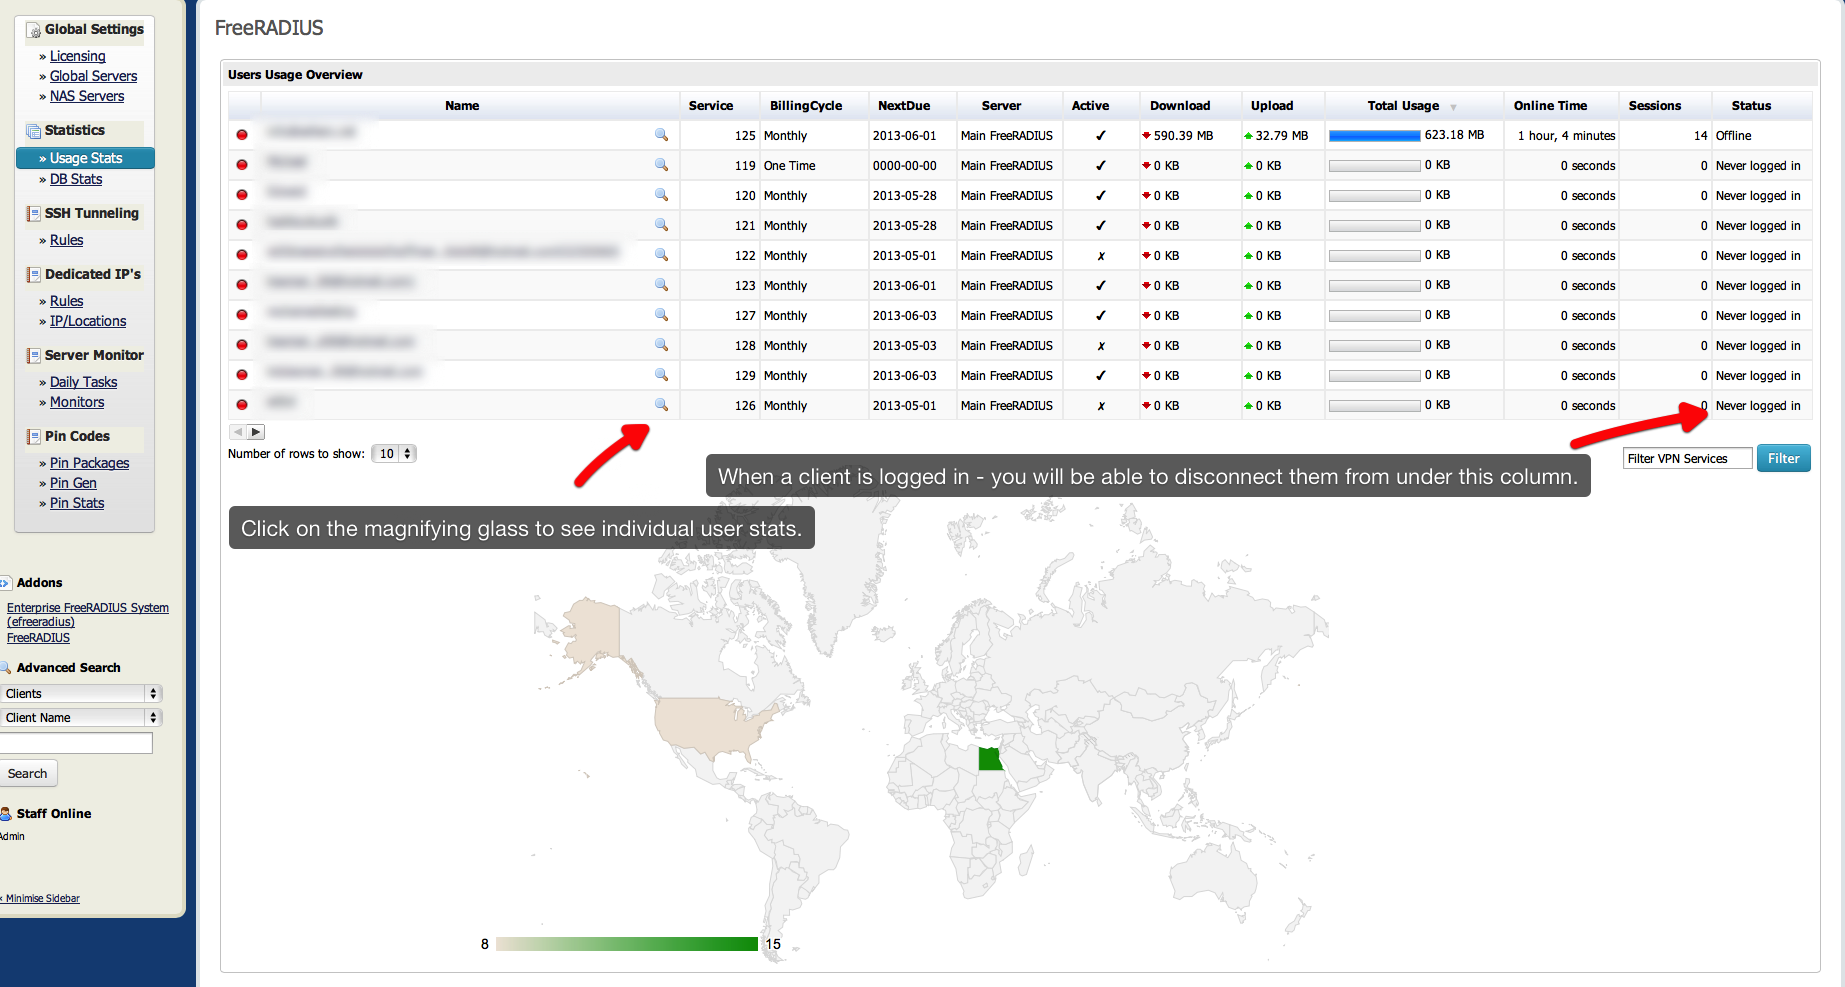Open user stats magnifier for service 120

point(661,194)
